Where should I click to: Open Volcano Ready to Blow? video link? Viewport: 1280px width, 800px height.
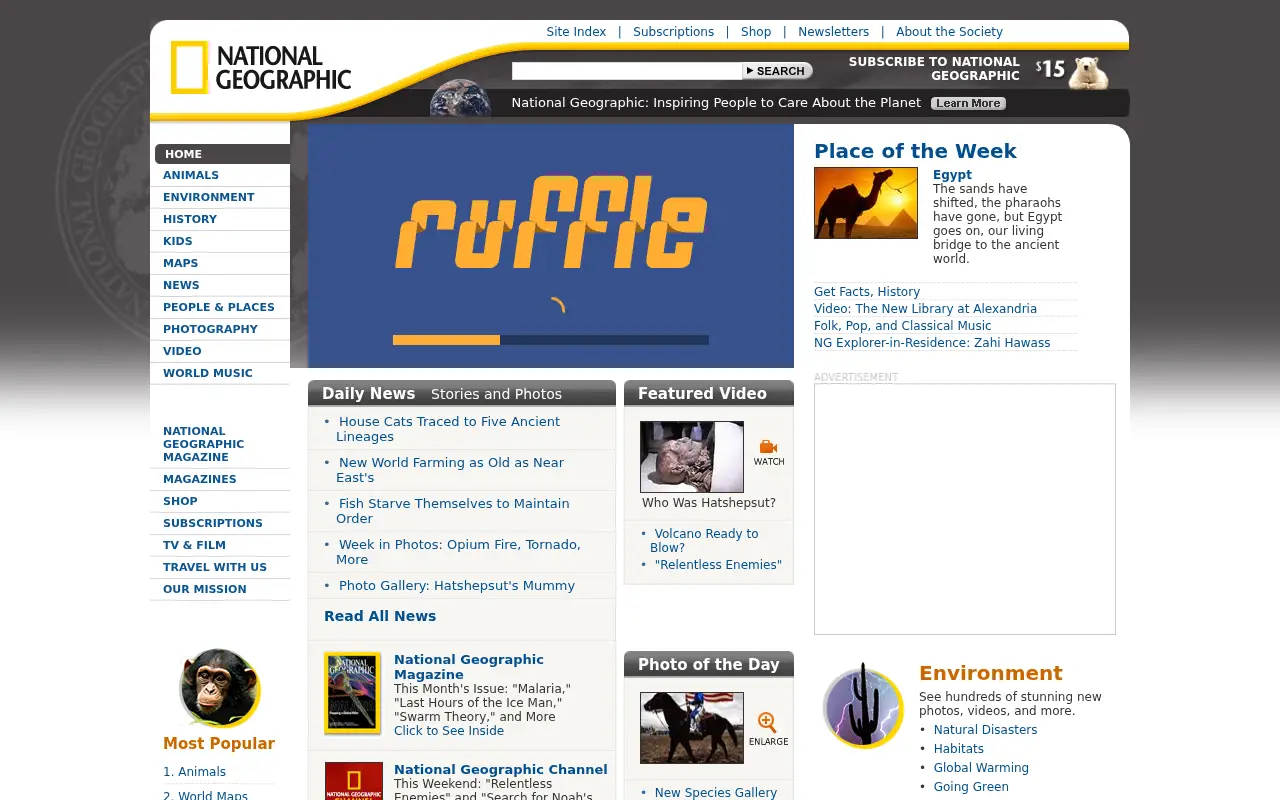pos(705,541)
